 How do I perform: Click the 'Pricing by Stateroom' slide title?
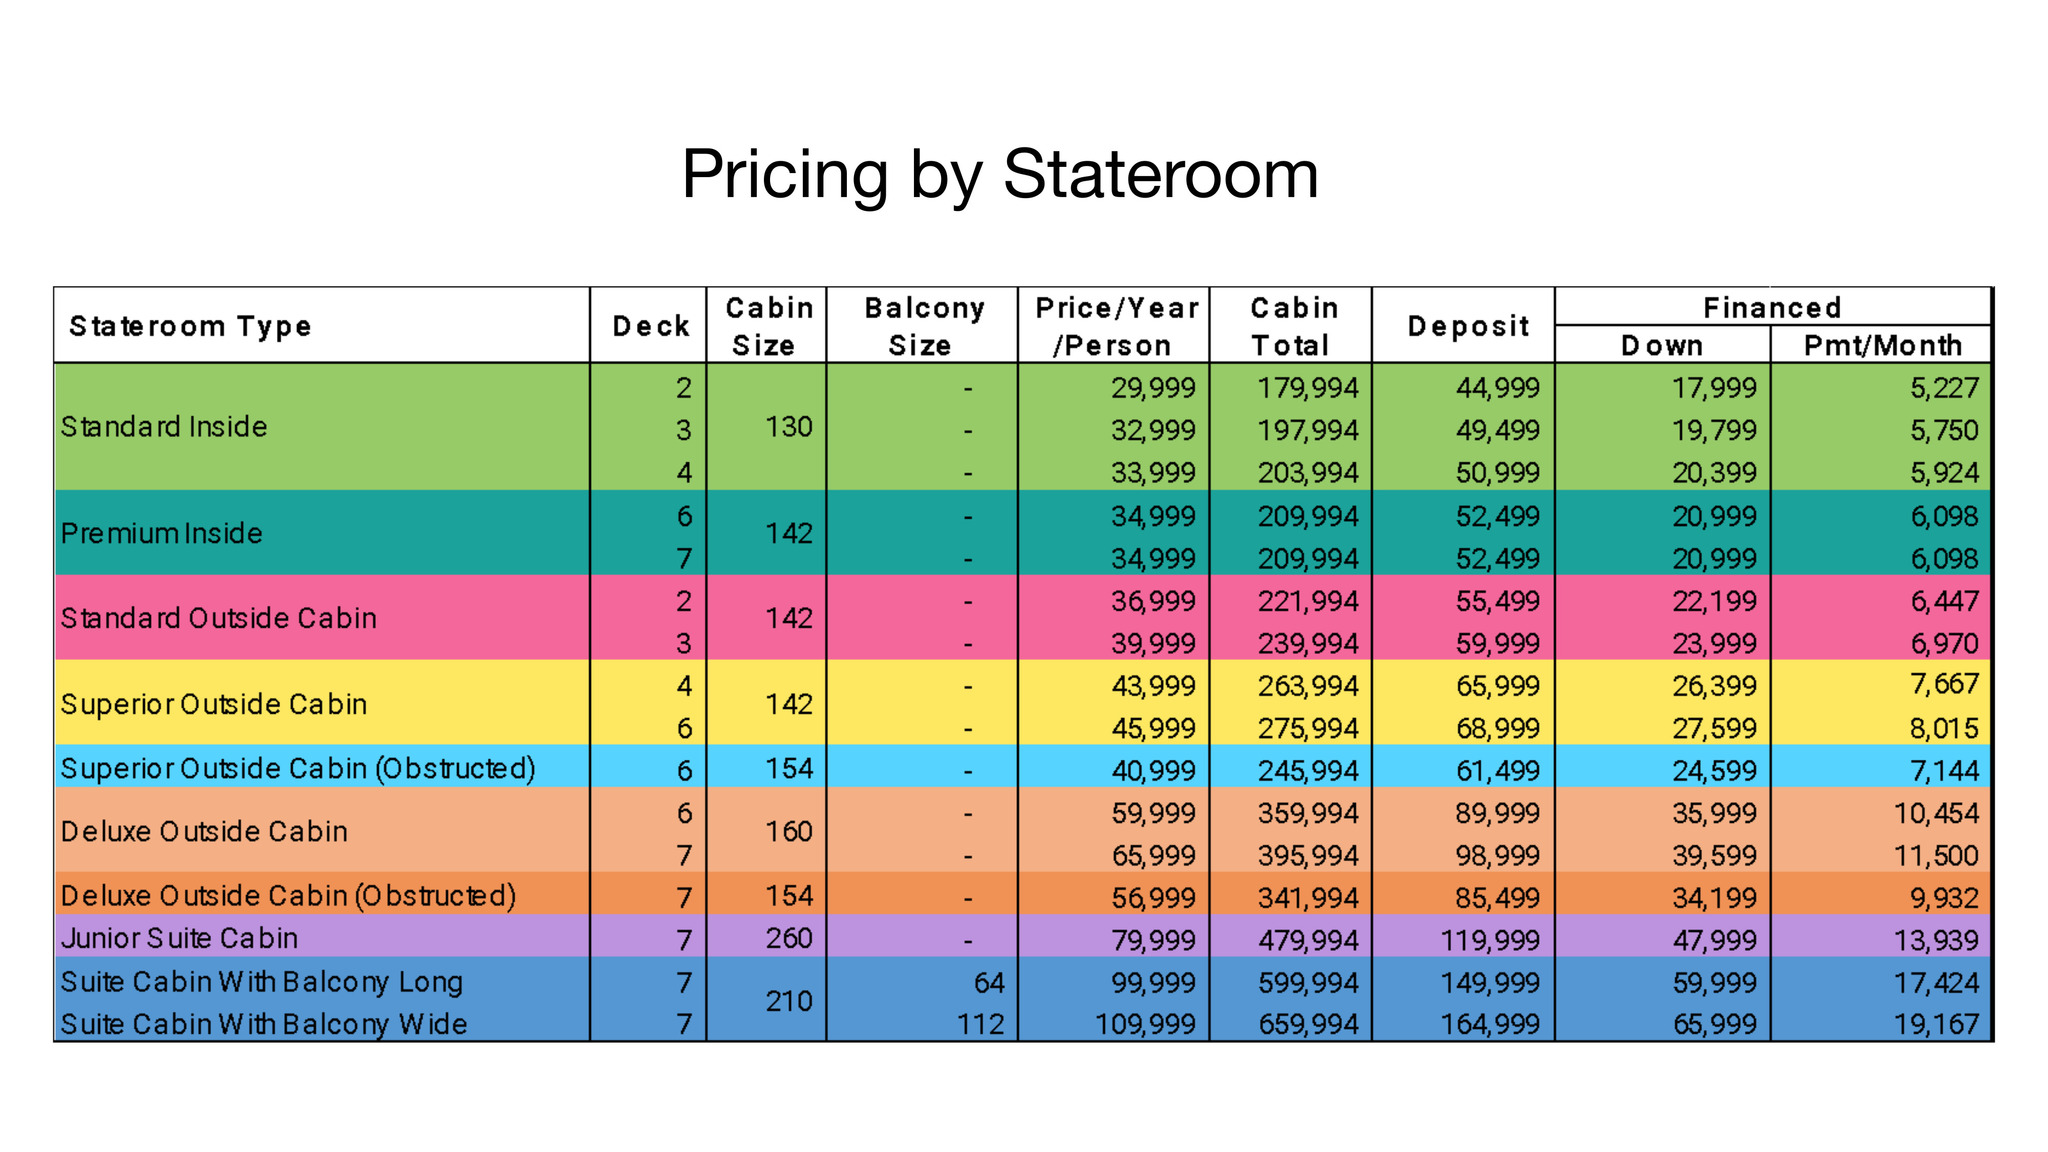pyautogui.click(x=1000, y=174)
